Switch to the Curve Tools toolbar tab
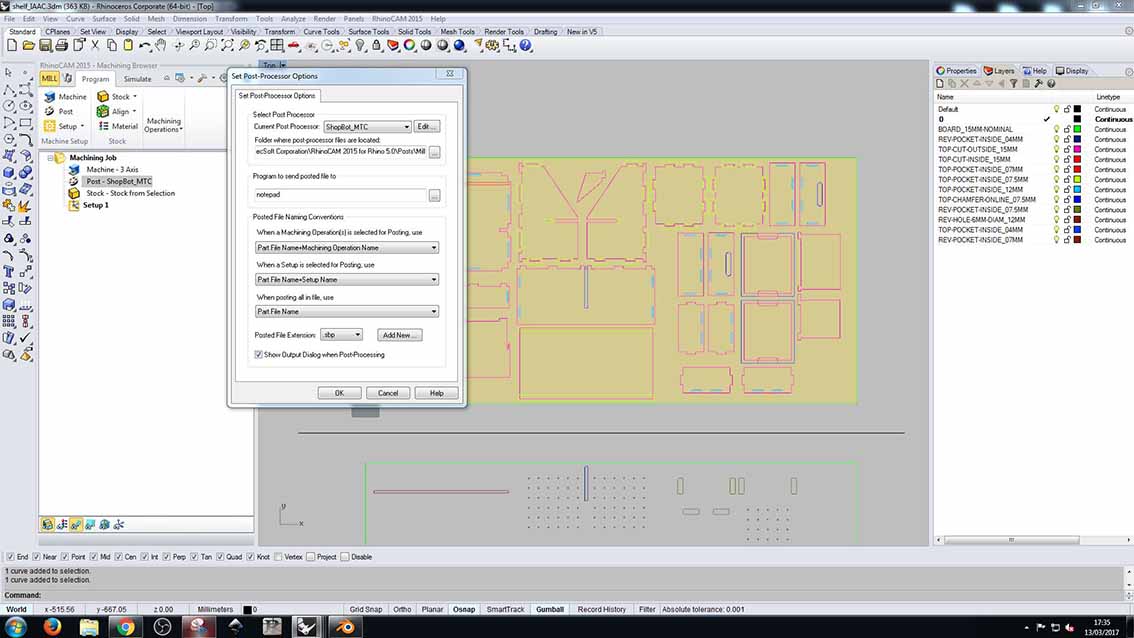This screenshot has width=1134, height=638. 321,32
